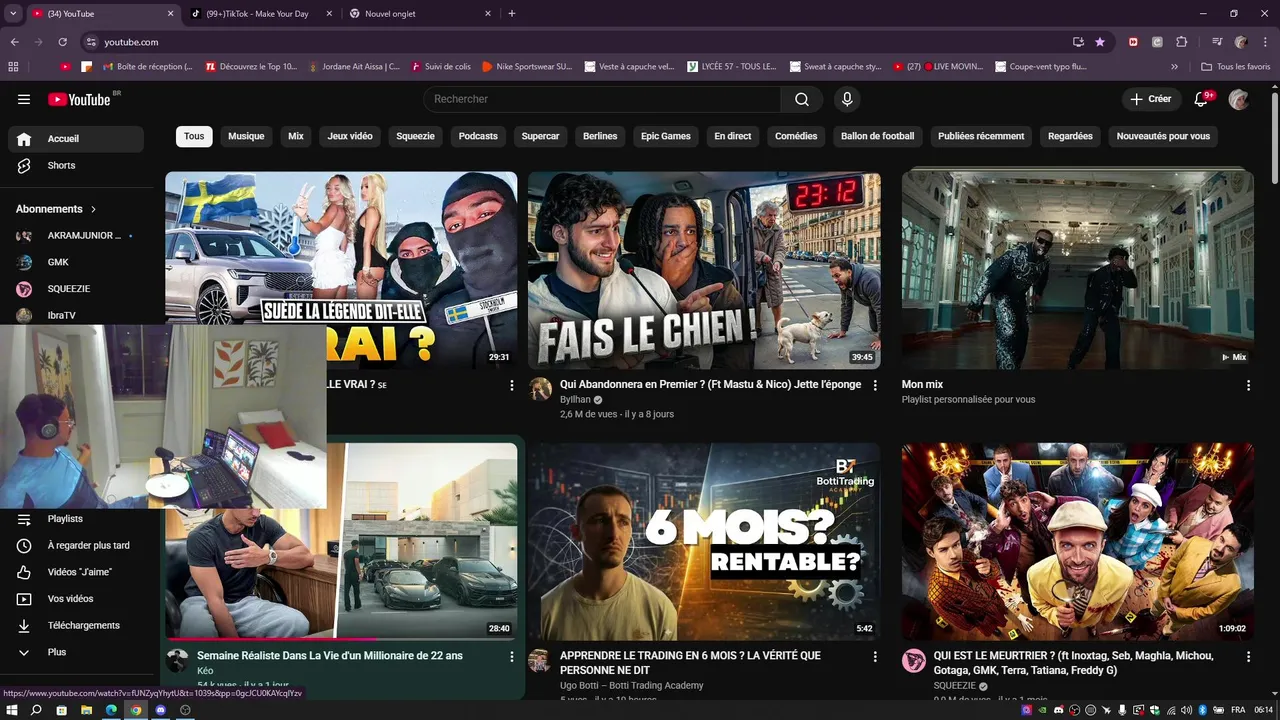This screenshot has width=1280, height=720.
Task: Select the Podcasts filter chip
Action: click(478, 136)
